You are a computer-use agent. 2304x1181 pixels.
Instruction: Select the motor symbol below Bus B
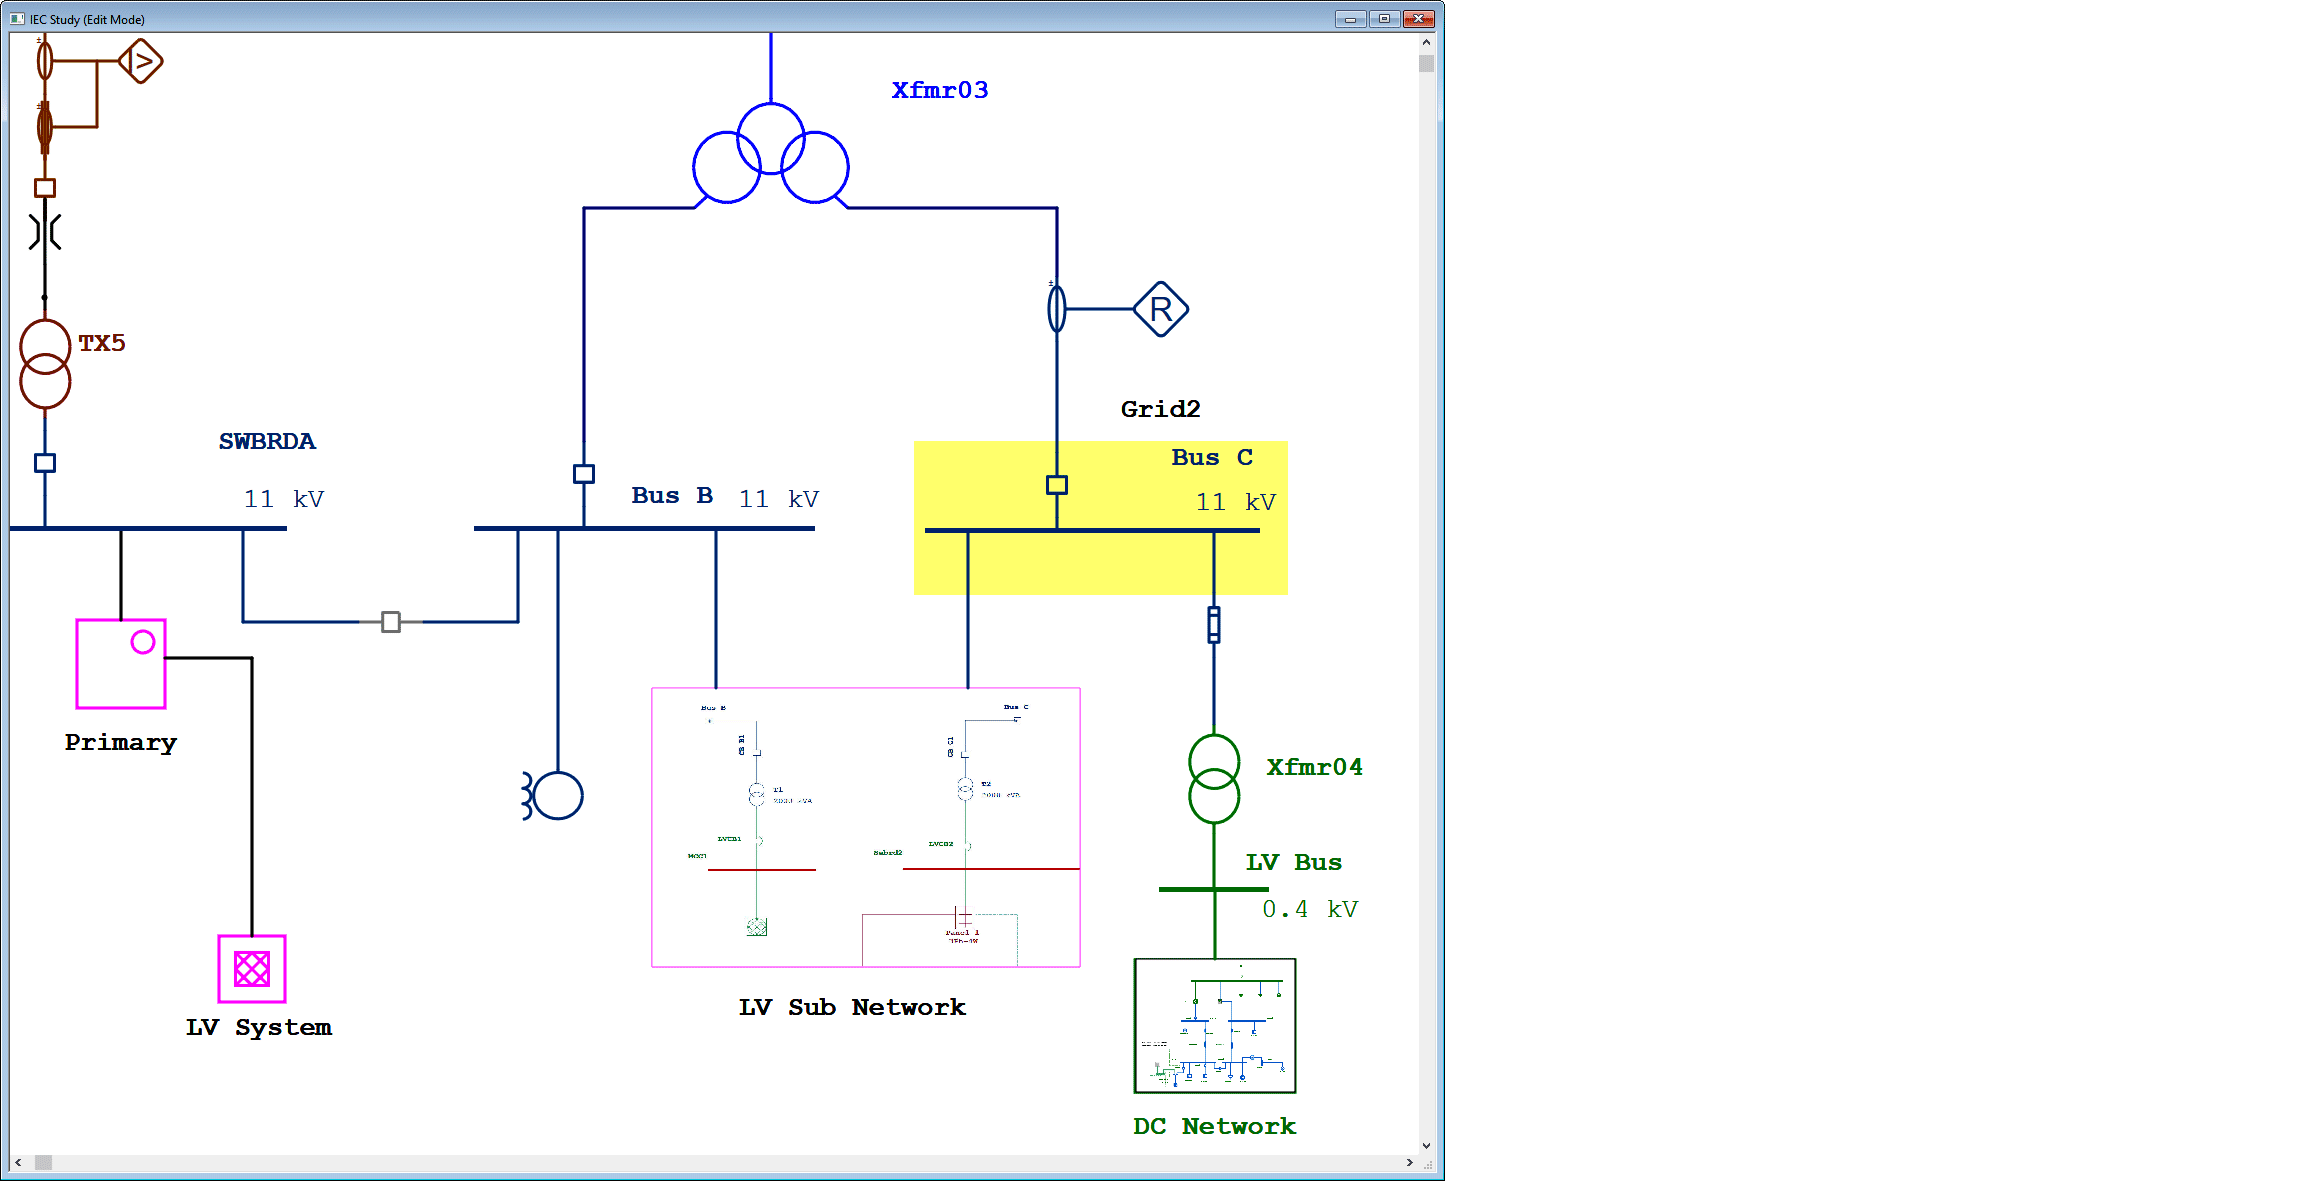coord(557,793)
